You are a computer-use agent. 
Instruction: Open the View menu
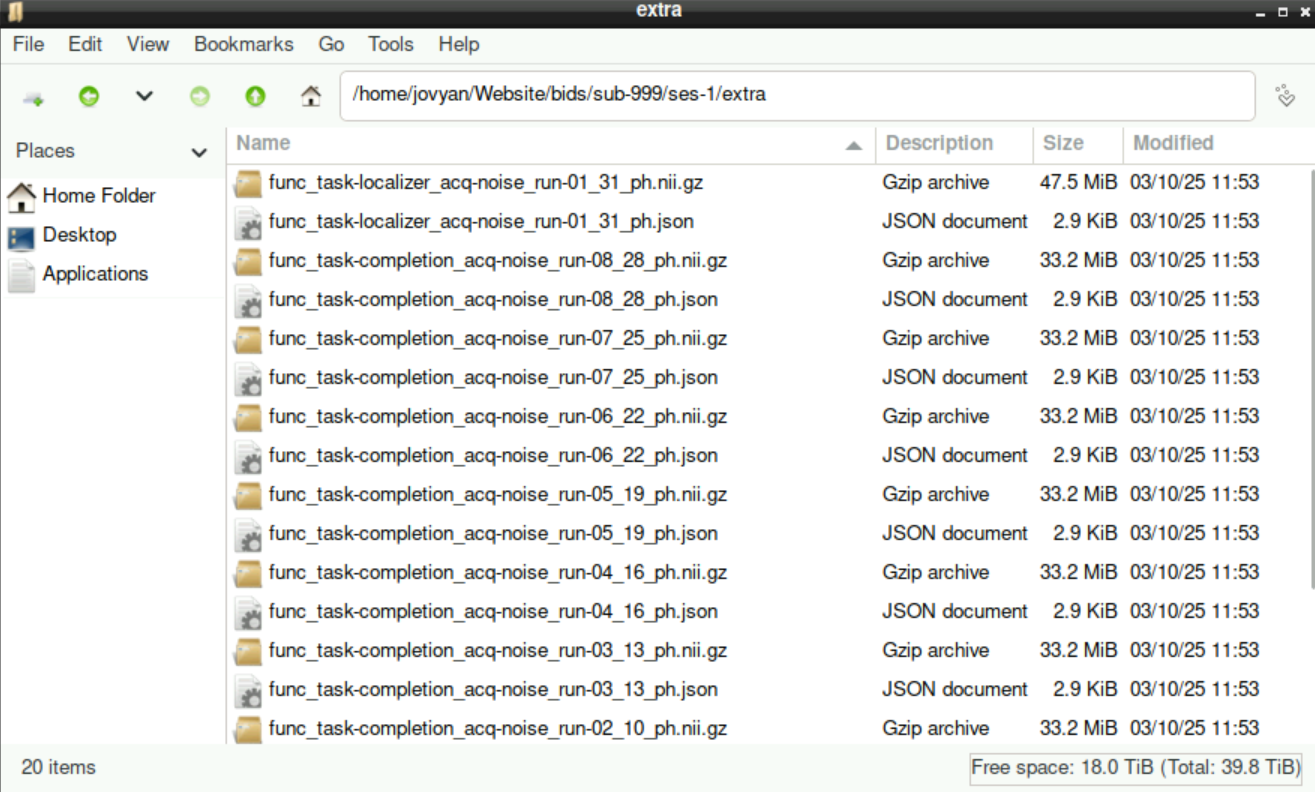148,44
